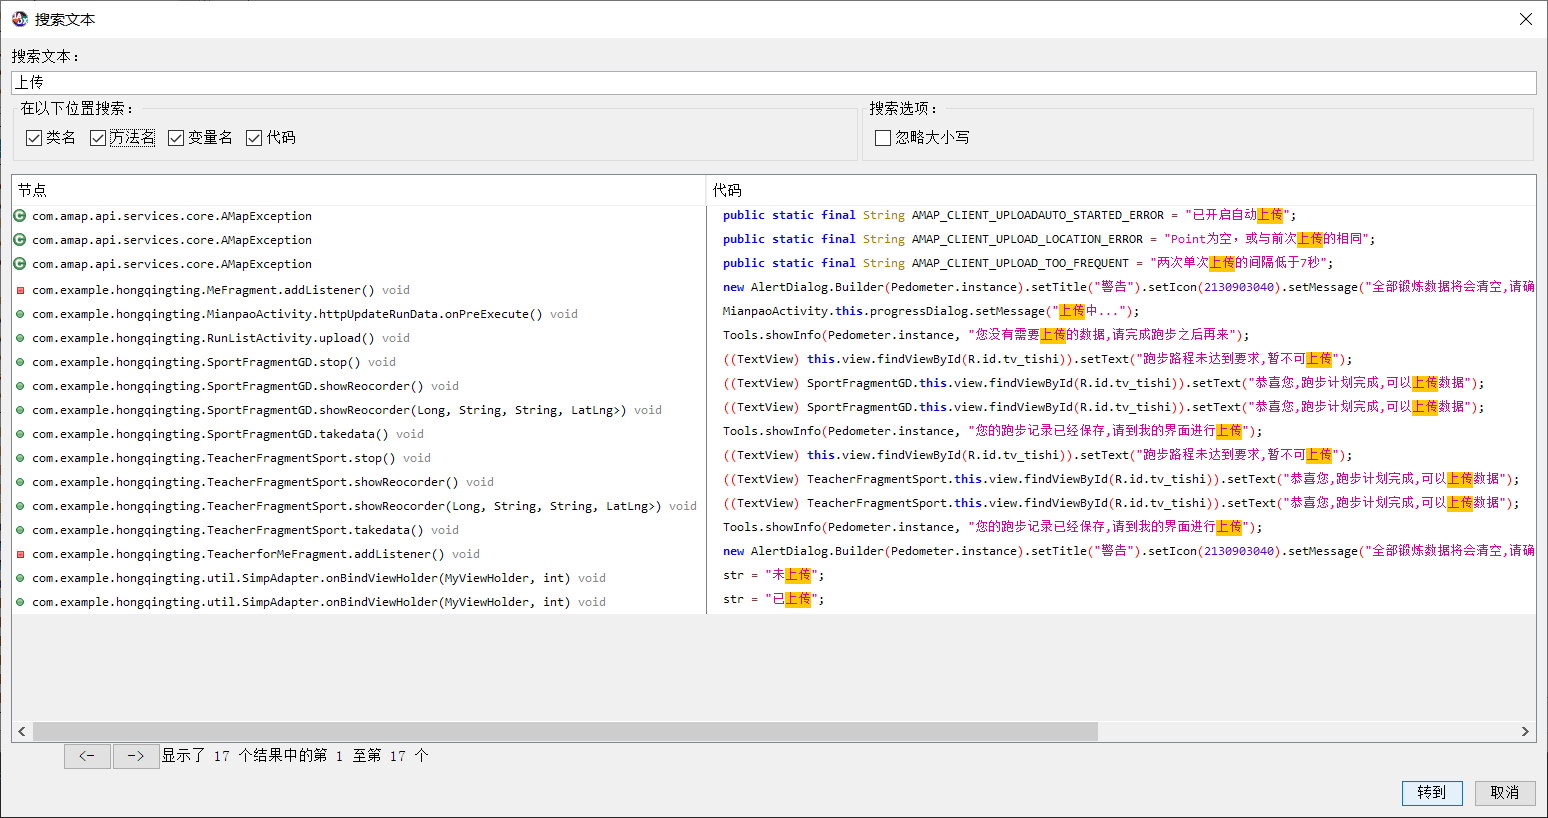Click class icon of first AMapException row
Image resolution: width=1548 pixels, height=818 pixels.
click(x=20, y=216)
